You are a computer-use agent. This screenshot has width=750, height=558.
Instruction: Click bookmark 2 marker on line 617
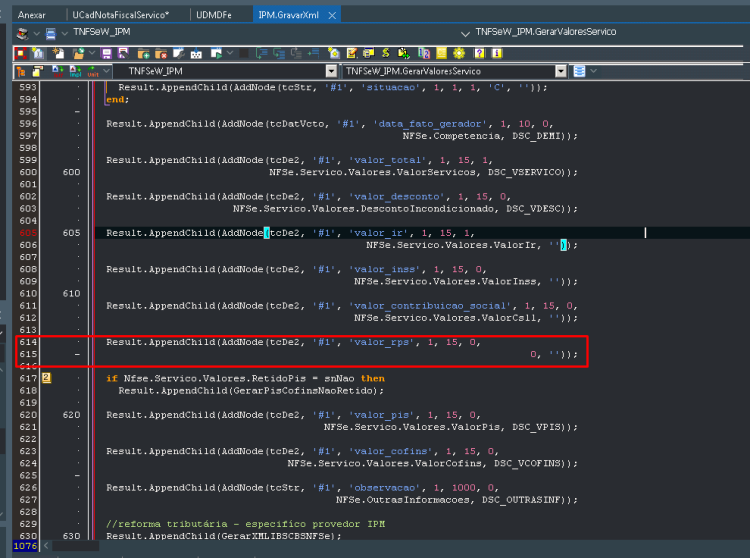[46, 378]
